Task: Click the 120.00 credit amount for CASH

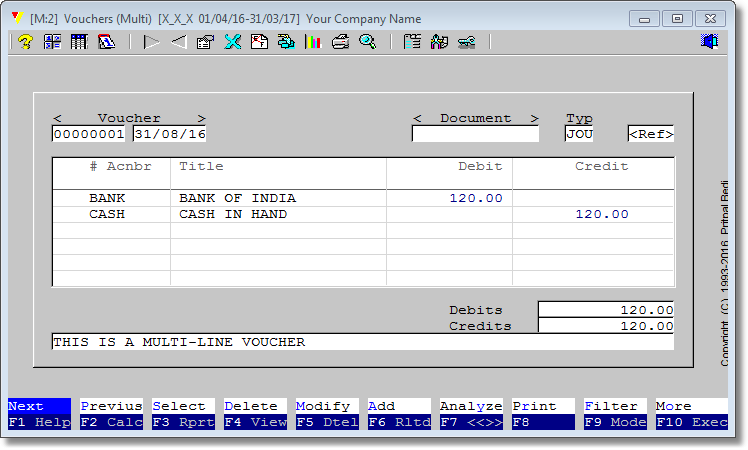Action: pos(593,214)
